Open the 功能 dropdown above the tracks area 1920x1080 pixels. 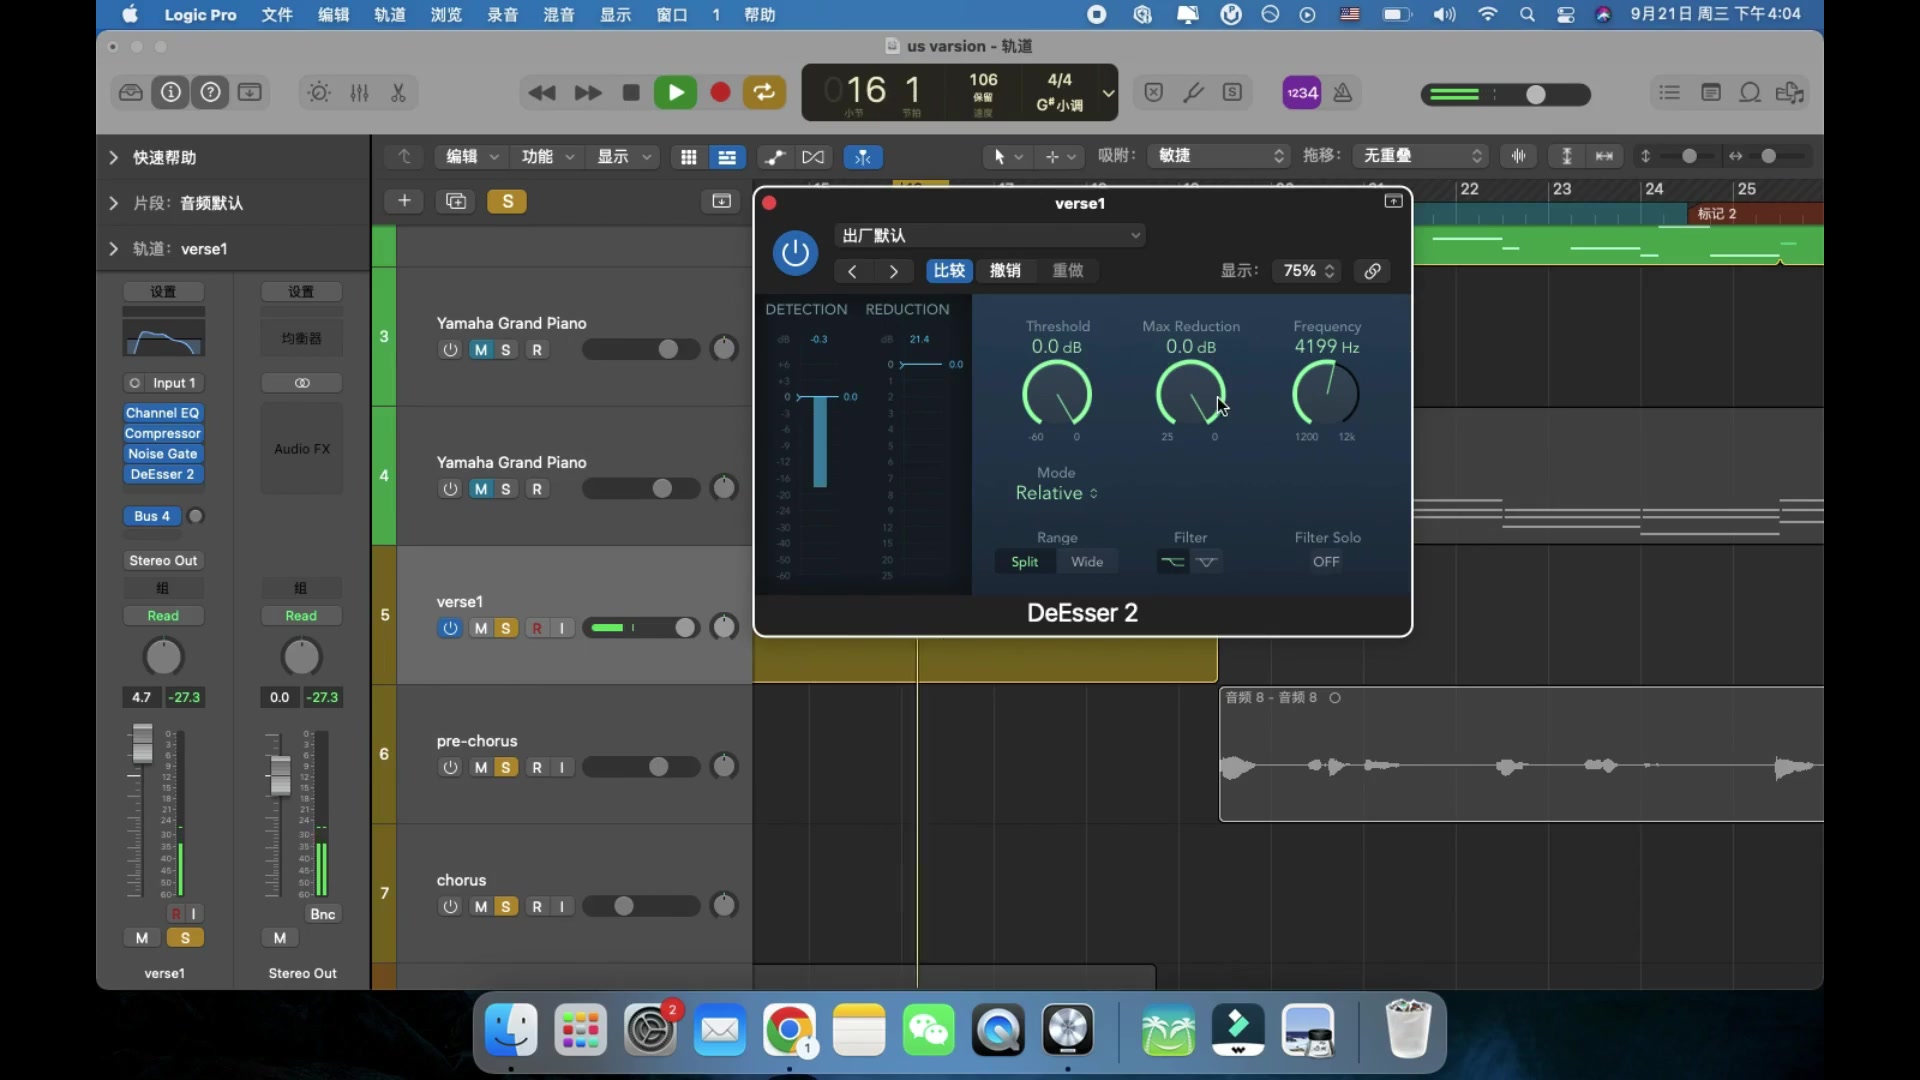tap(547, 156)
